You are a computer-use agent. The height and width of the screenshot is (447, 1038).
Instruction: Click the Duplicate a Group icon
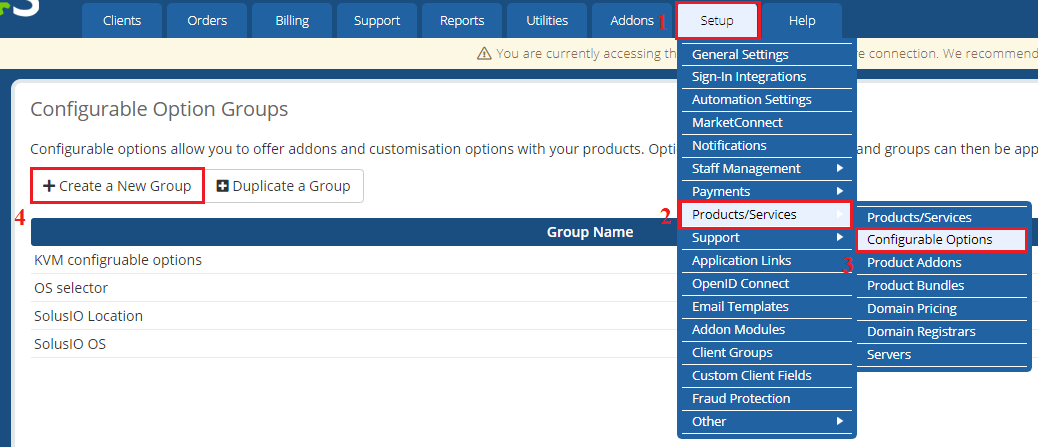(222, 186)
